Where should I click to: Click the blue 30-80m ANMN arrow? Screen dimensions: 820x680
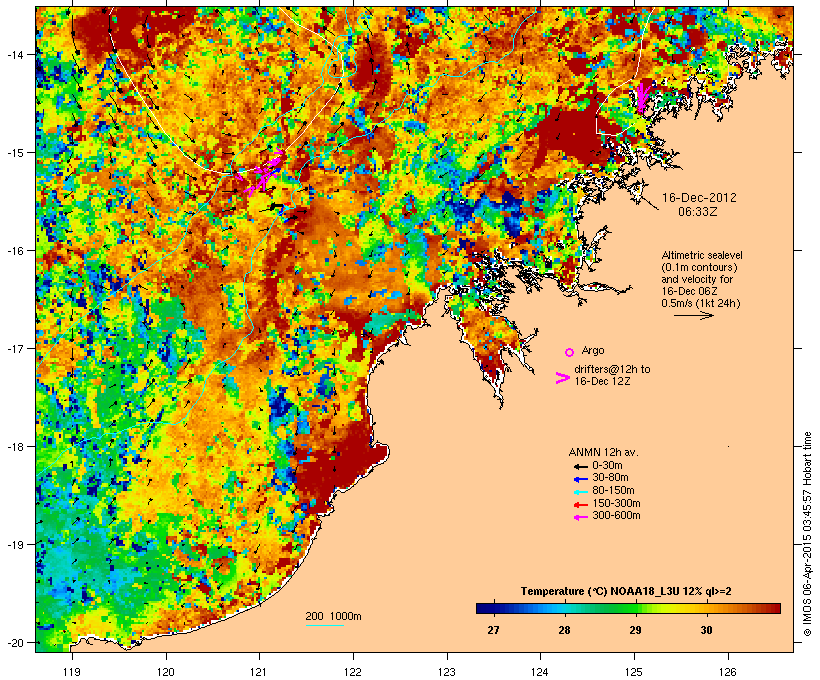[x=581, y=479]
